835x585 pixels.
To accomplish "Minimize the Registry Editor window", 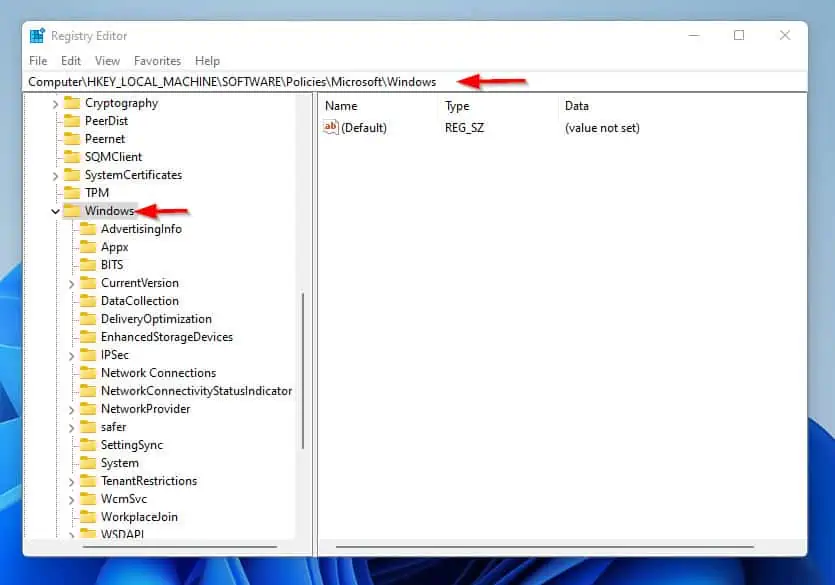I will (694, 36).
